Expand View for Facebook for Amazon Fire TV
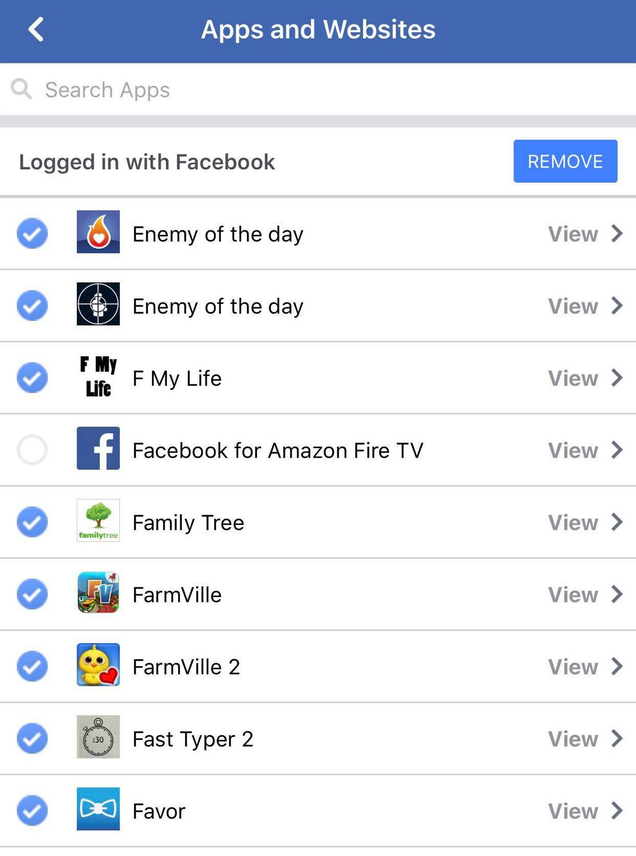 [585, 450]
